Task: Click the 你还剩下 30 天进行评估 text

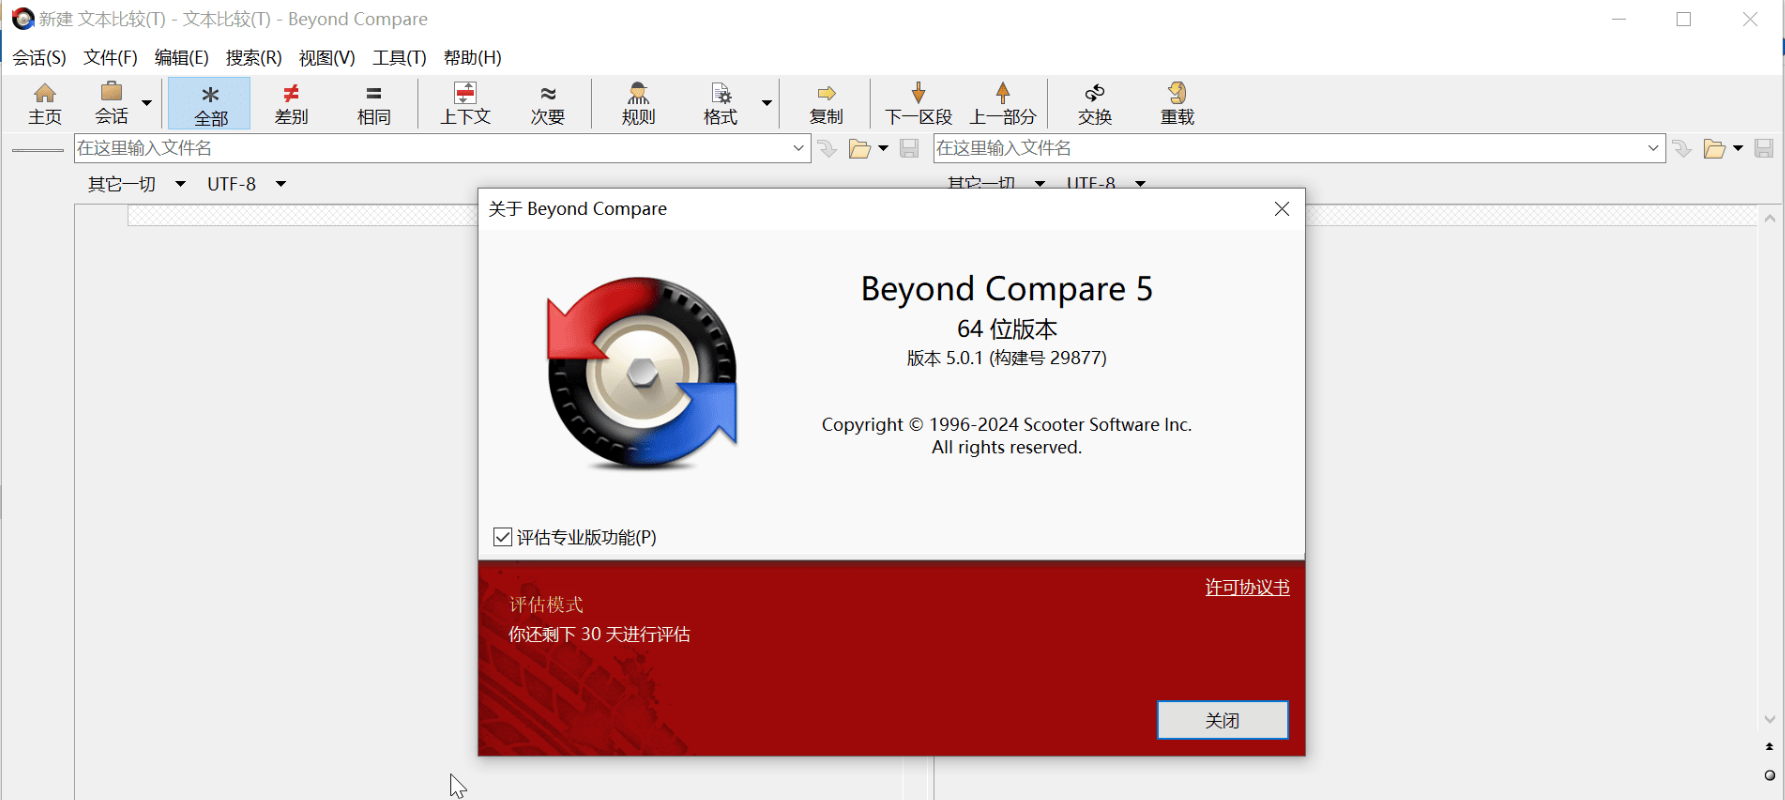Action: click(599, 634)
